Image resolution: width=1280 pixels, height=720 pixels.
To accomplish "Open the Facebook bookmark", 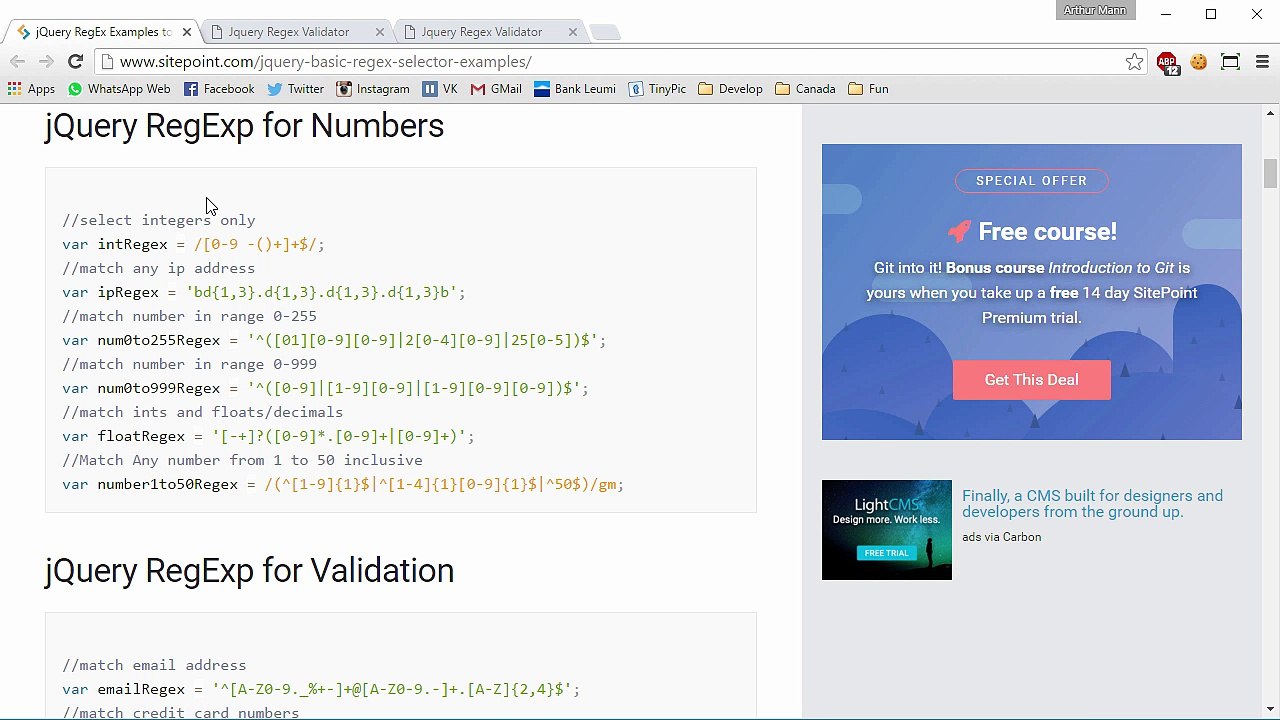I will pyautogui.click(x=219, y=89).
